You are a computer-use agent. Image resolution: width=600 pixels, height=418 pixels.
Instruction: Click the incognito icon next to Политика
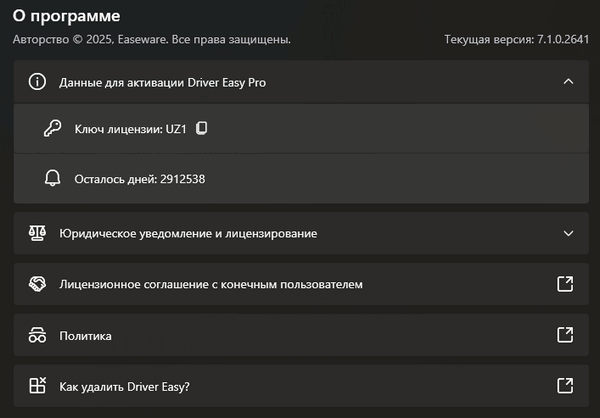tap(38, 336)
